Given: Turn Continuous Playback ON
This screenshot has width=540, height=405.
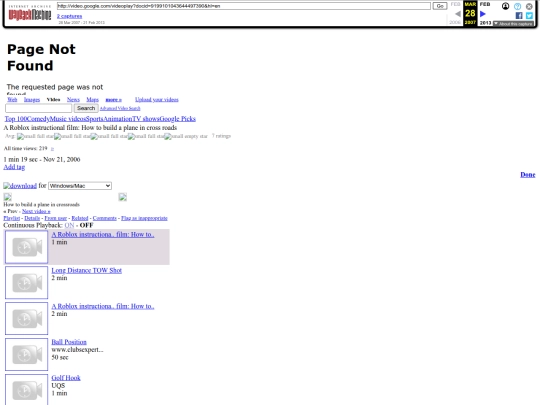Looking at the screenshot, I should pos(69,225).
